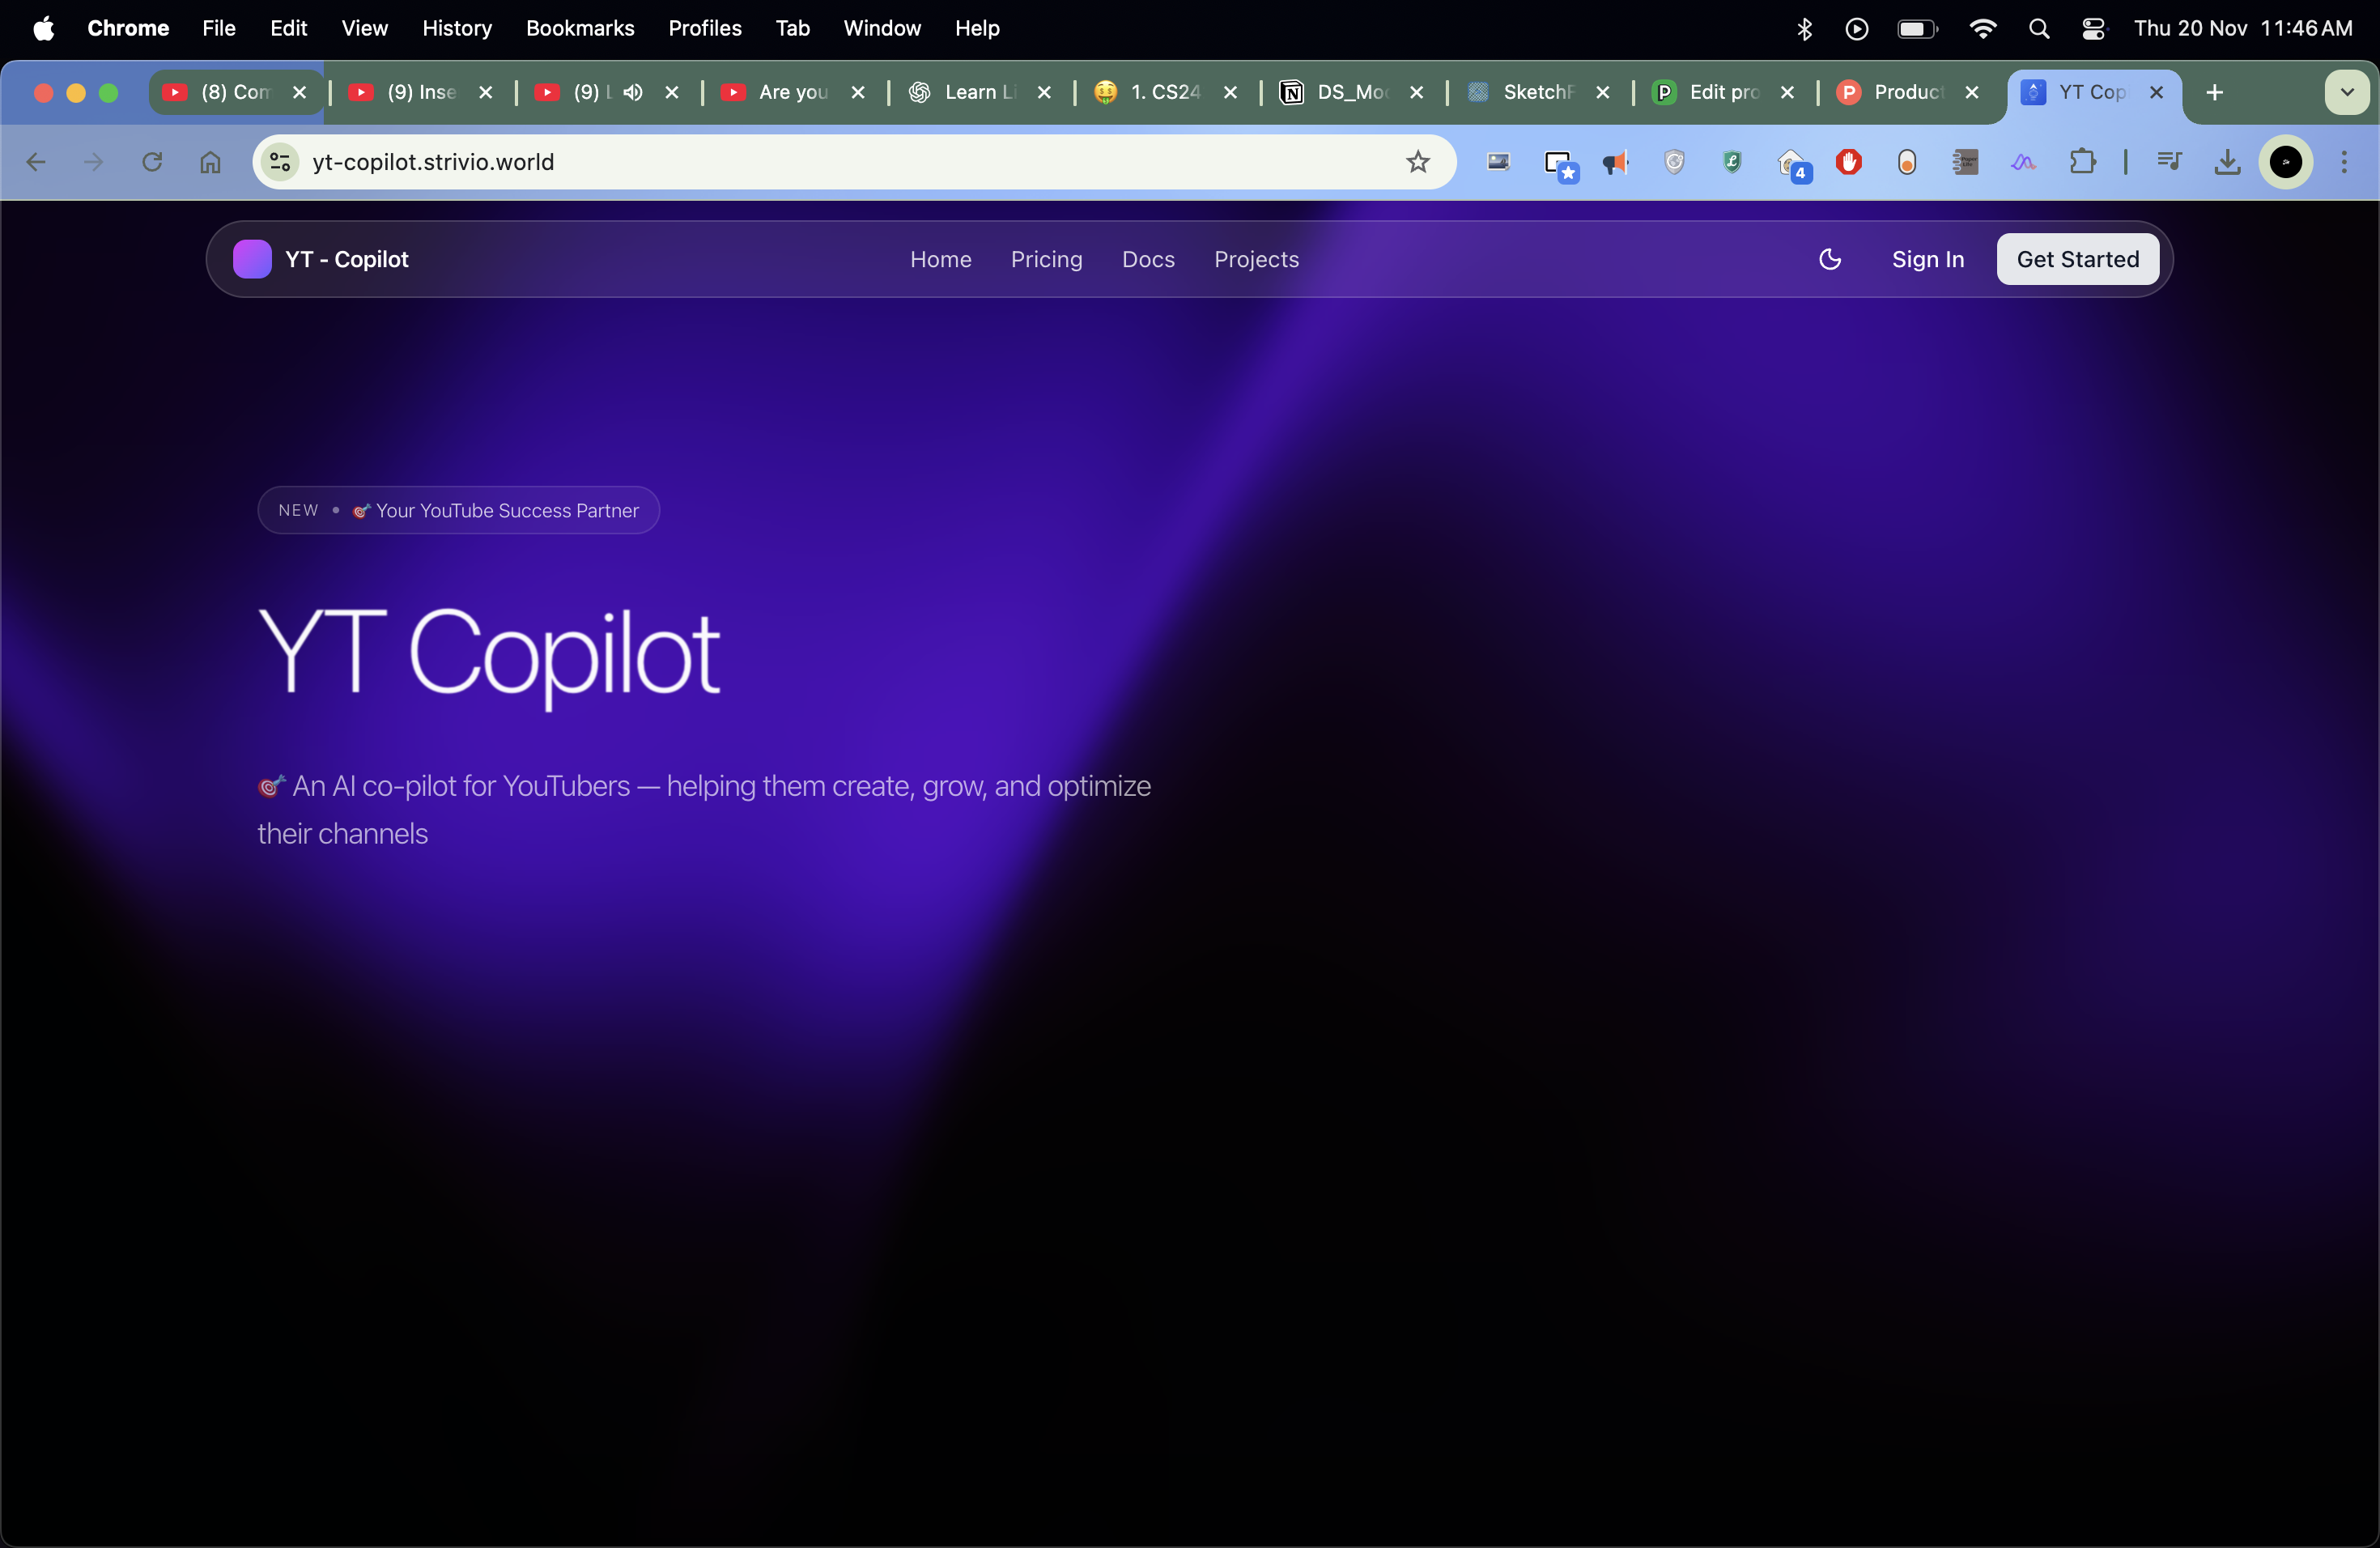Screen dimensions: 2380x1548
Task: Click the downloads arrow icon in toolbar
Action: 2227,162
